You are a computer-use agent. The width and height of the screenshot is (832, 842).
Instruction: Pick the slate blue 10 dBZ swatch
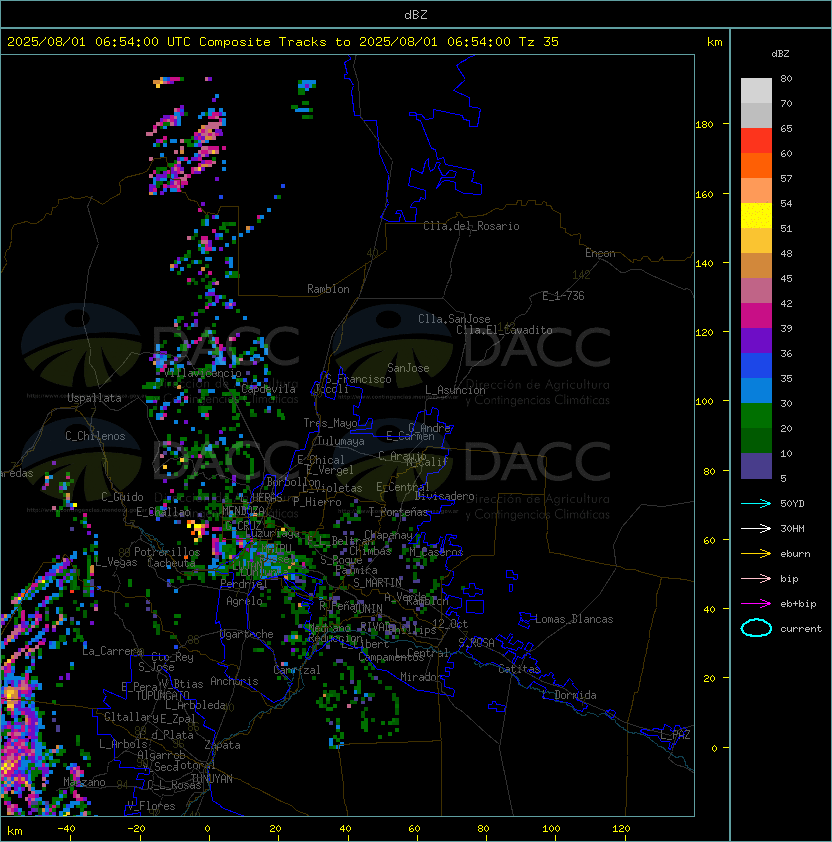(x=756, y=466)
